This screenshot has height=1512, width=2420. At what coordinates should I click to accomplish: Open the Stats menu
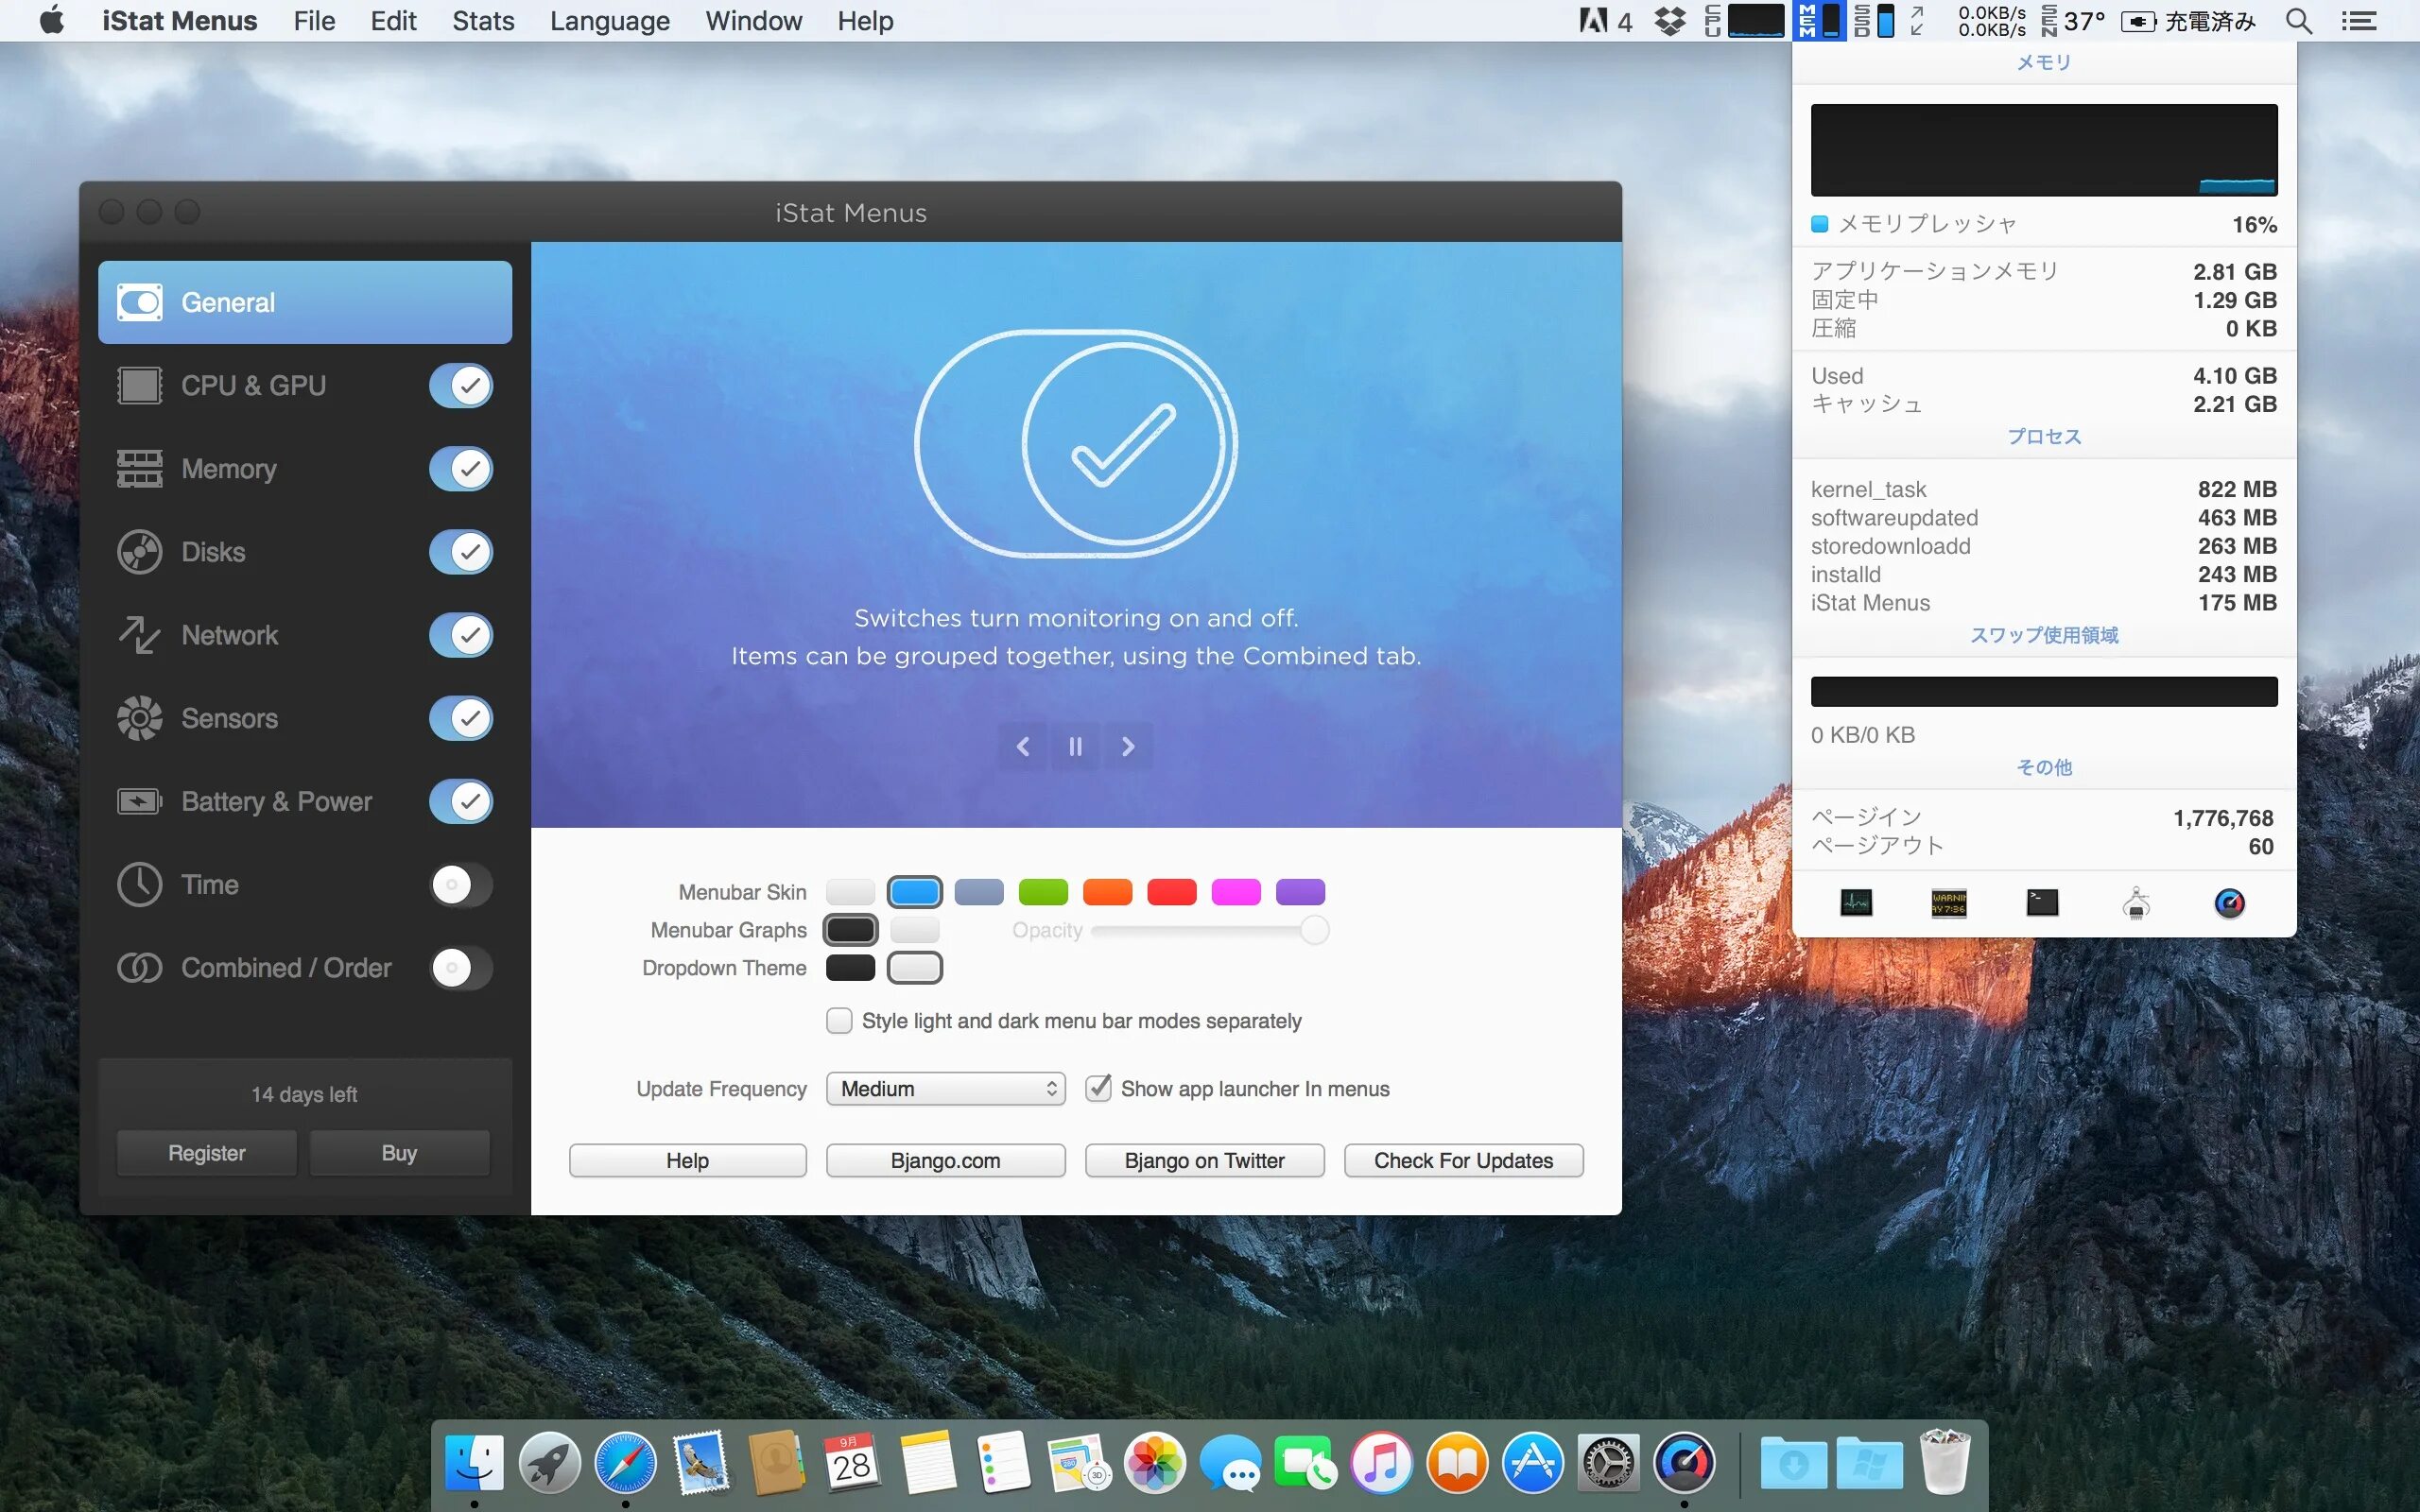click(483, 21)
